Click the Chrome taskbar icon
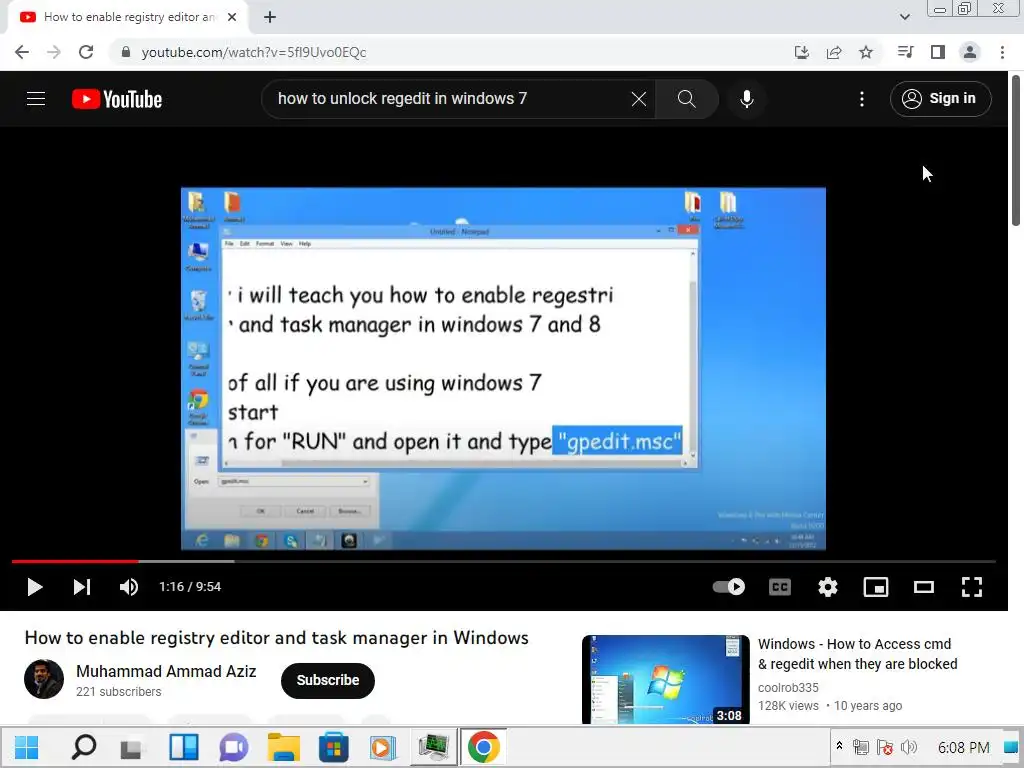The height and width of the screenshot is (768, 1024). [483, 747]
